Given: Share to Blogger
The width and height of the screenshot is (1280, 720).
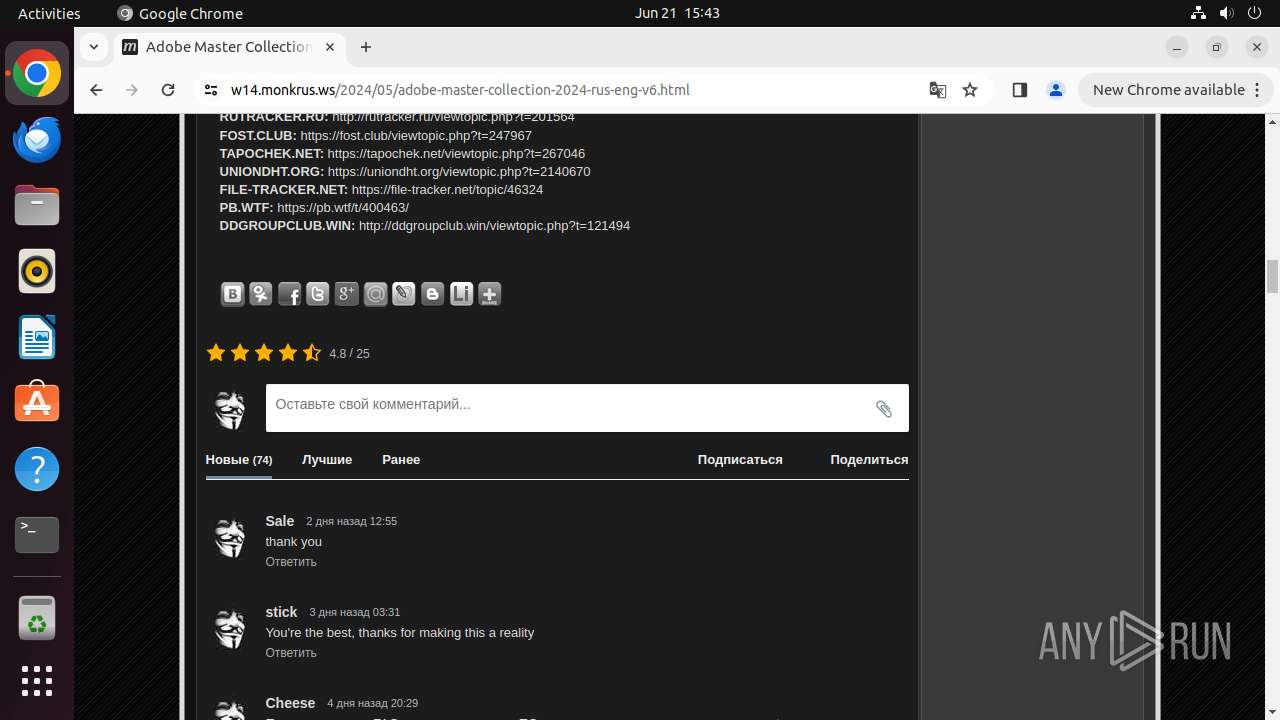Looking at the screenshot, I should click(432, 294).
